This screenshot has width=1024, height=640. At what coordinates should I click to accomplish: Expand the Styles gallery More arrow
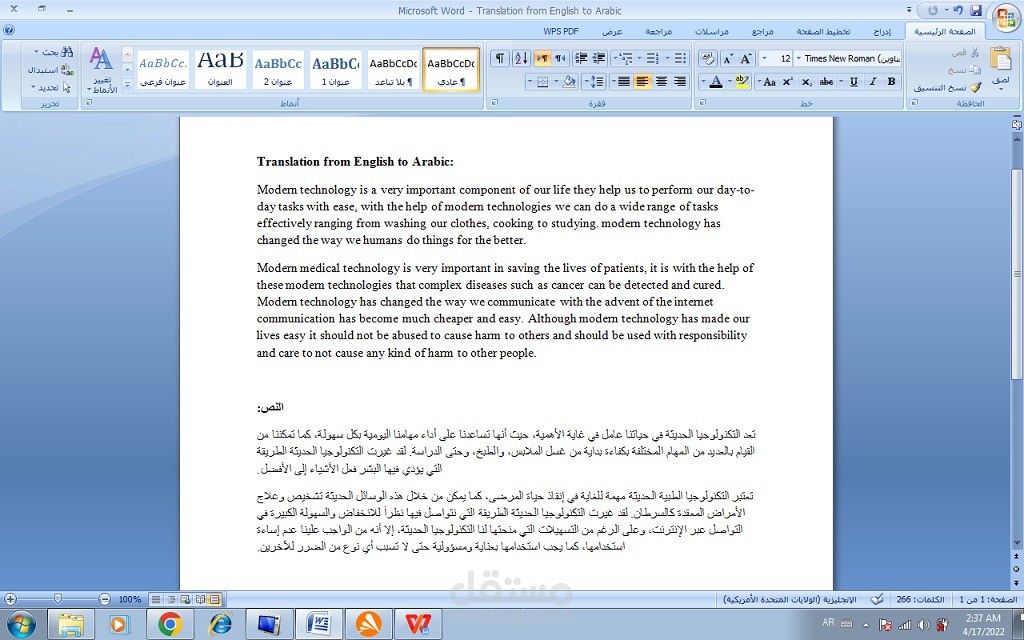(127, 84)
